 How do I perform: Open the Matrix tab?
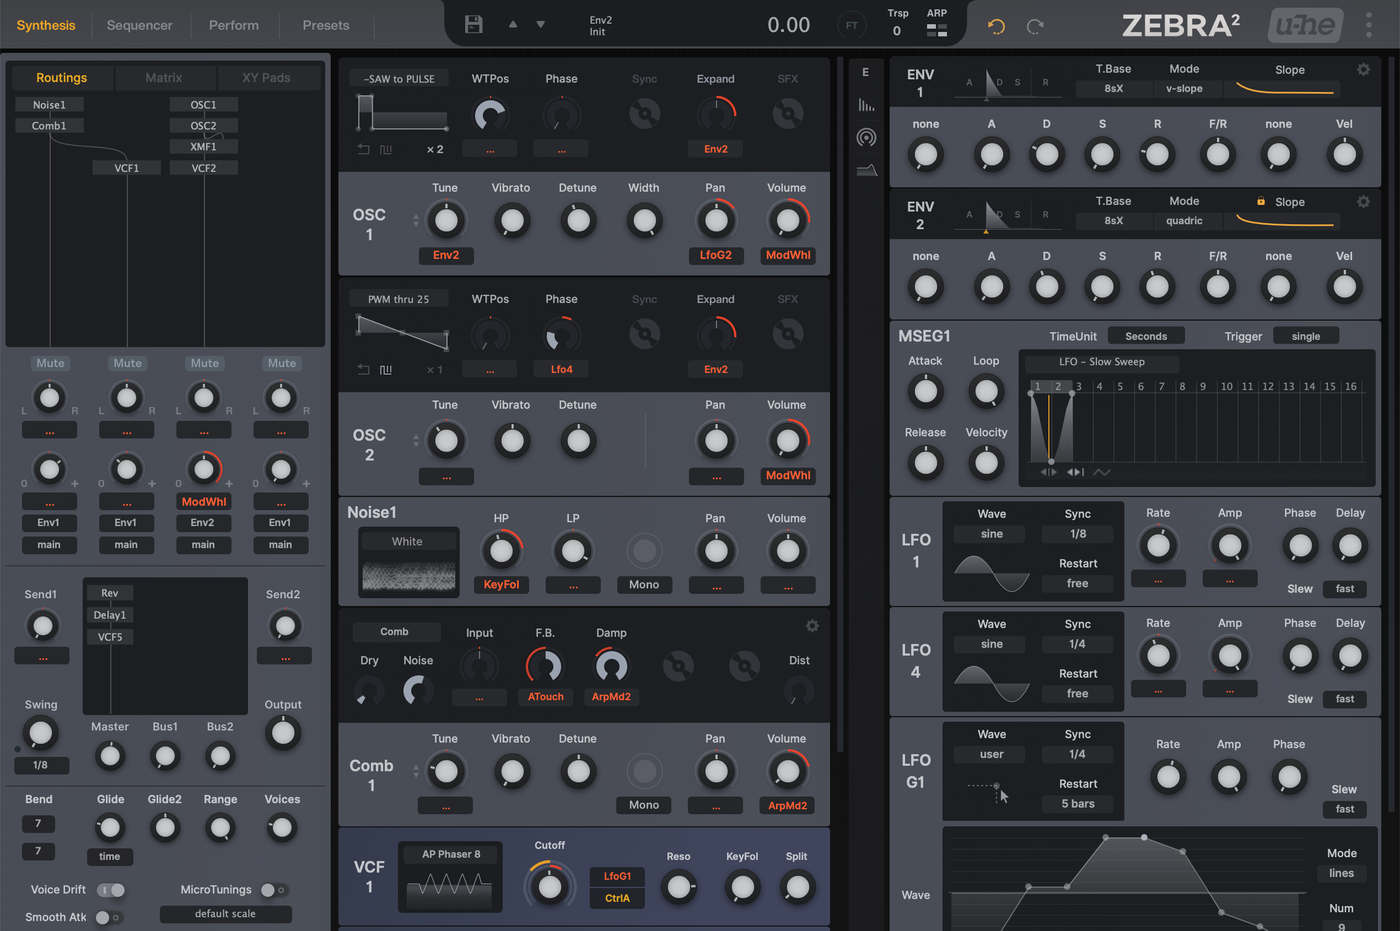click(x=164, y=77)
